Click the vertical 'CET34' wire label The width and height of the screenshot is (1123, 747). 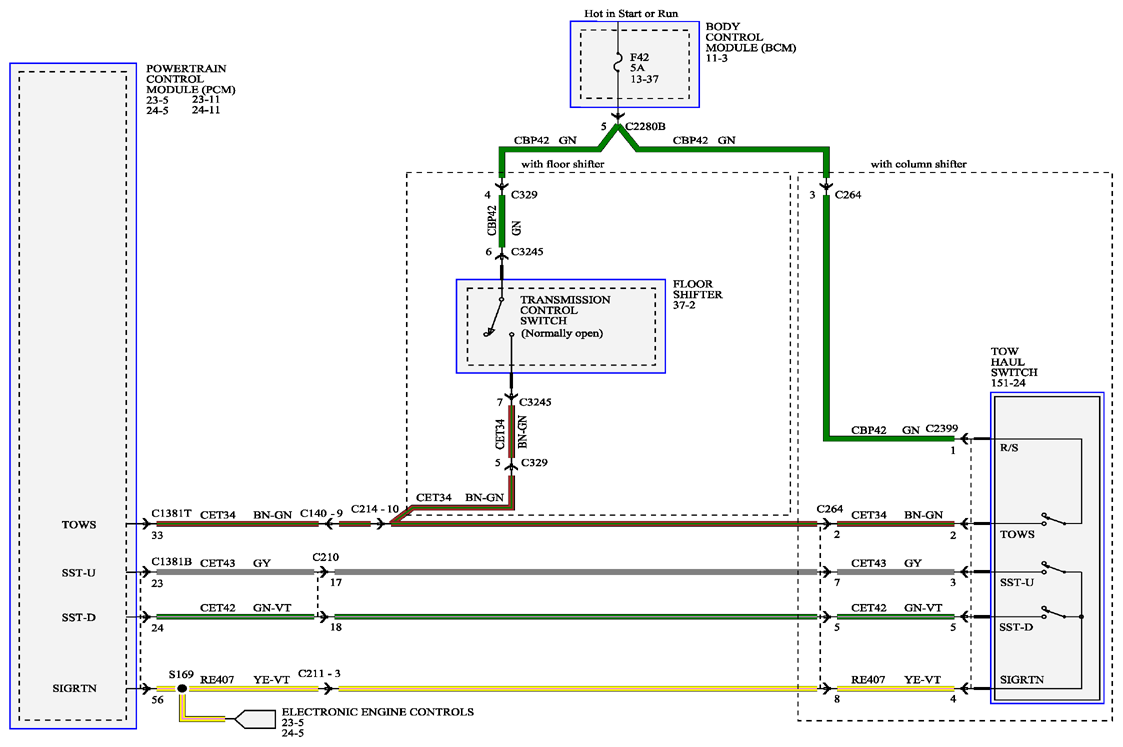point(500,433)
